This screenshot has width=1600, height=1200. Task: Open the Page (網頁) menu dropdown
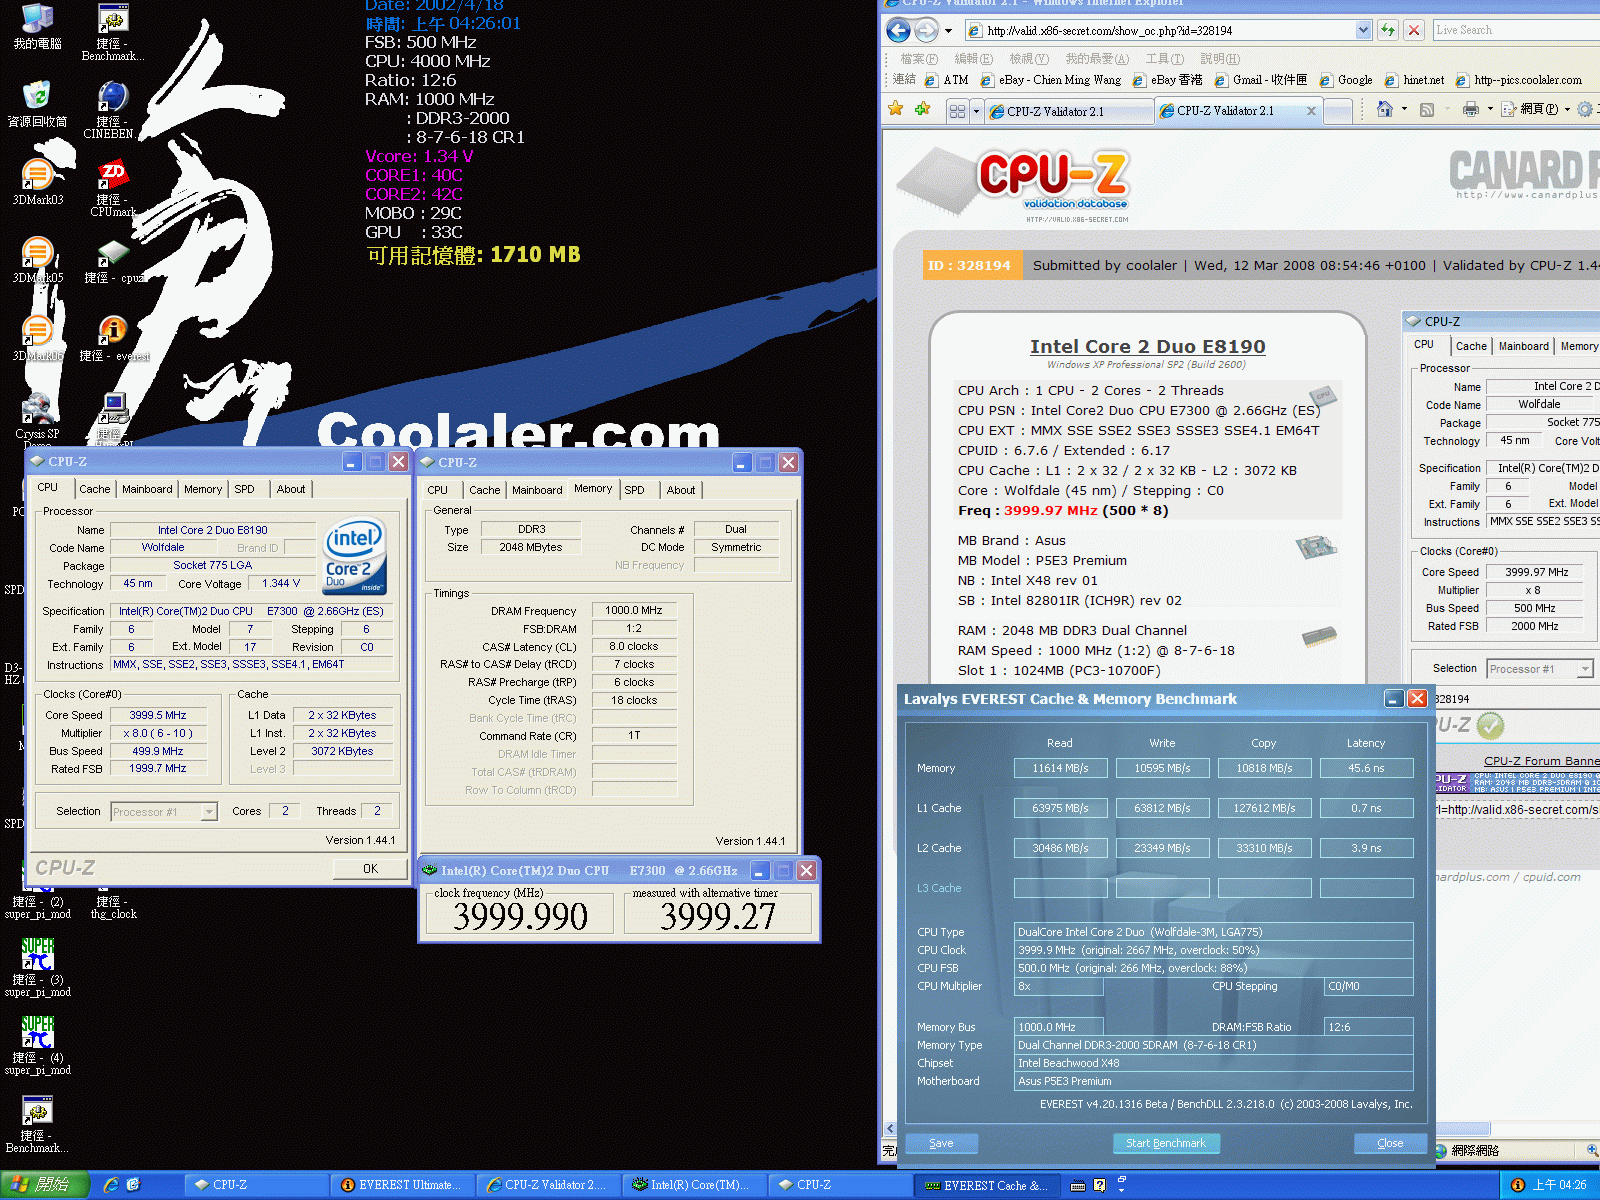click(1535, 109)
